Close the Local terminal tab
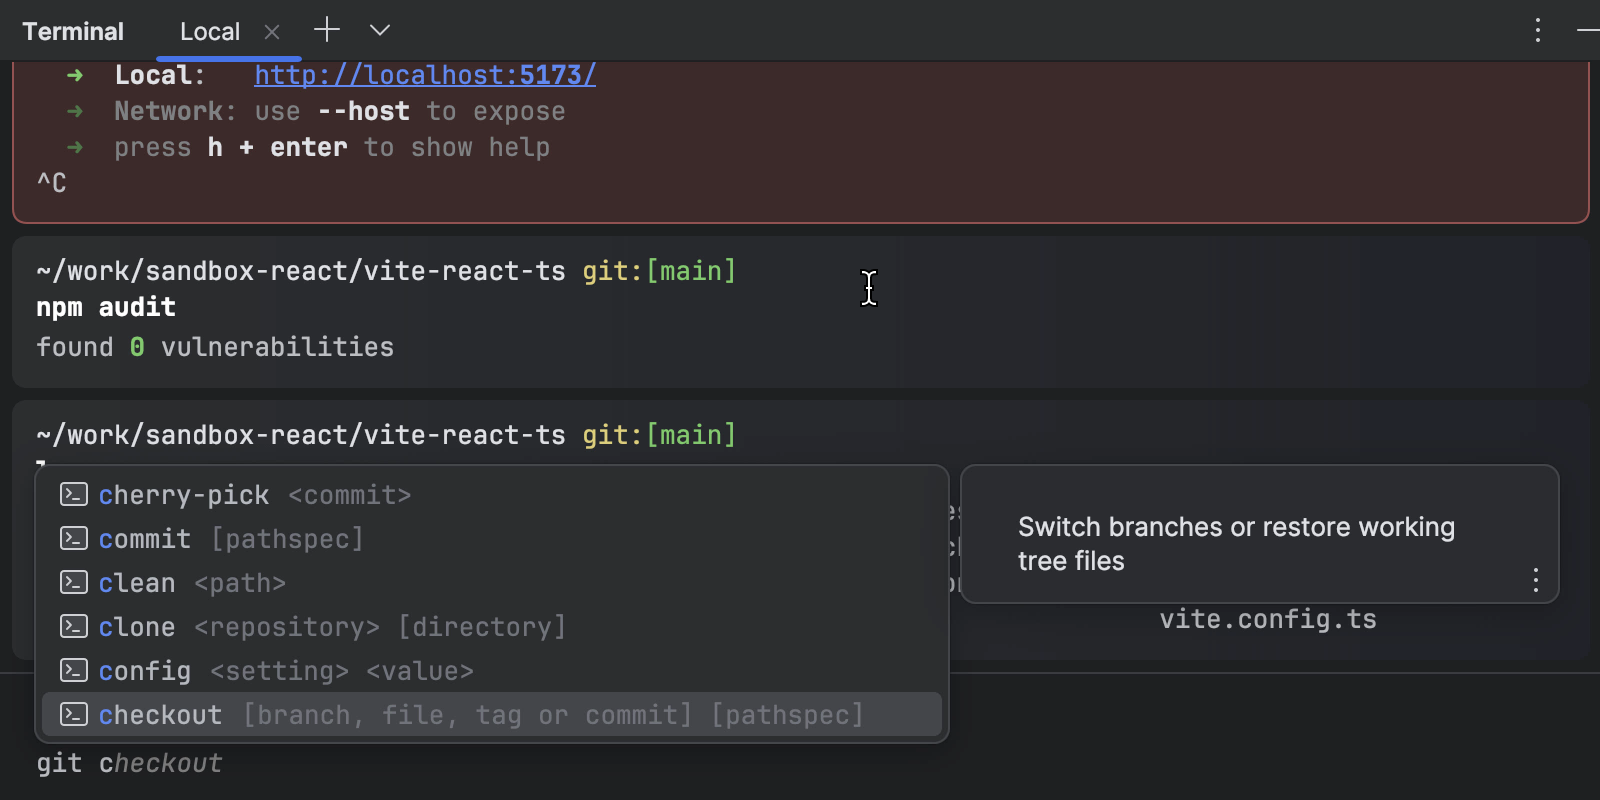 pyautogui.click(x=272, y=32)
